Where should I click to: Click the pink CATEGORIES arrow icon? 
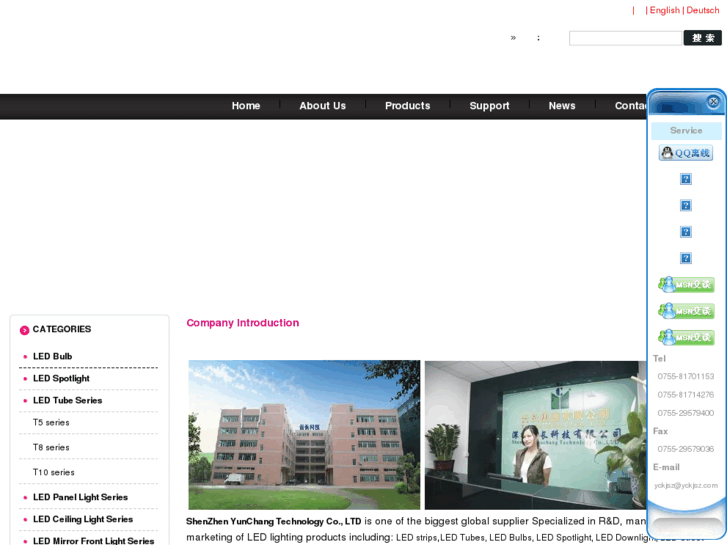point(24,330)
